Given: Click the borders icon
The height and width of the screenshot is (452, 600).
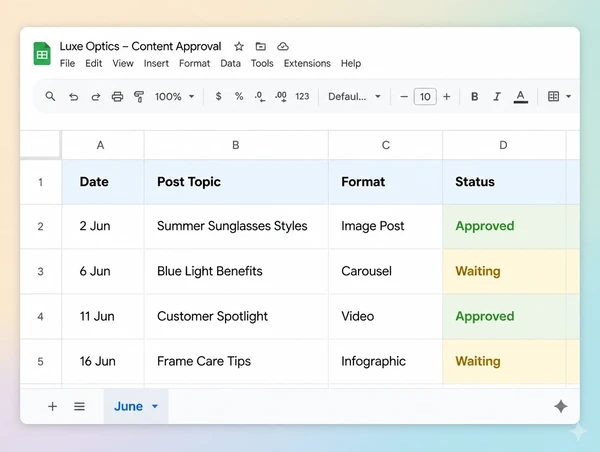Looking at the screenshot, I should tap(553, 96).
